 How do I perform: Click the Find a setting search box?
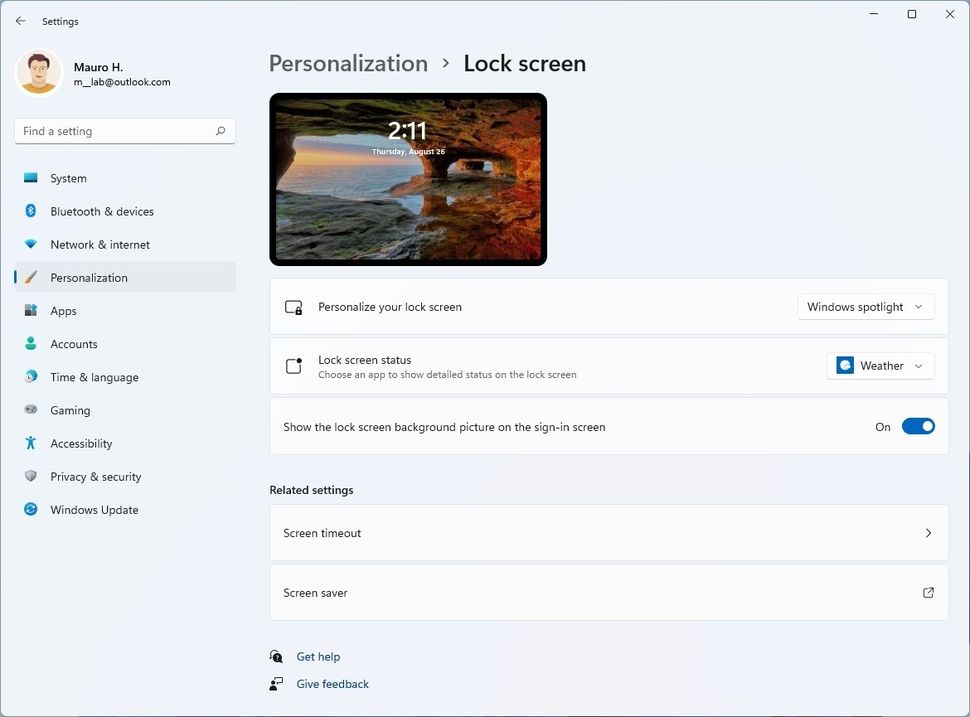tap(115, 131)
